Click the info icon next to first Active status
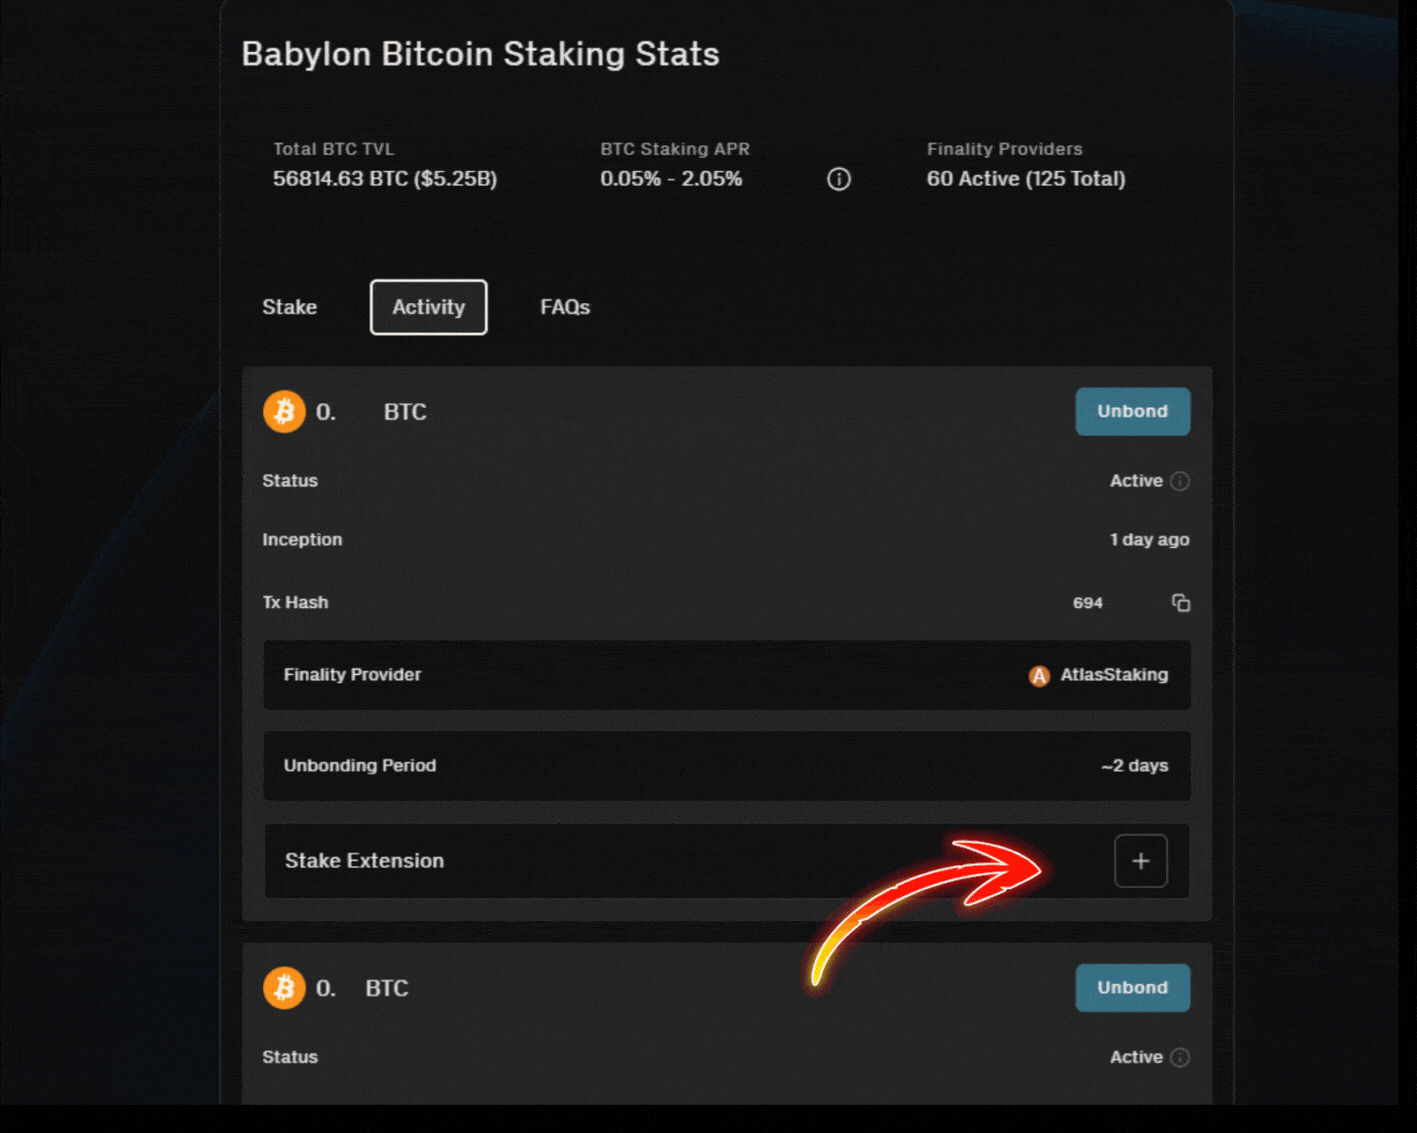Image resolution: width=1417 pixels, height=1133 pixels. pos(1180,481)
